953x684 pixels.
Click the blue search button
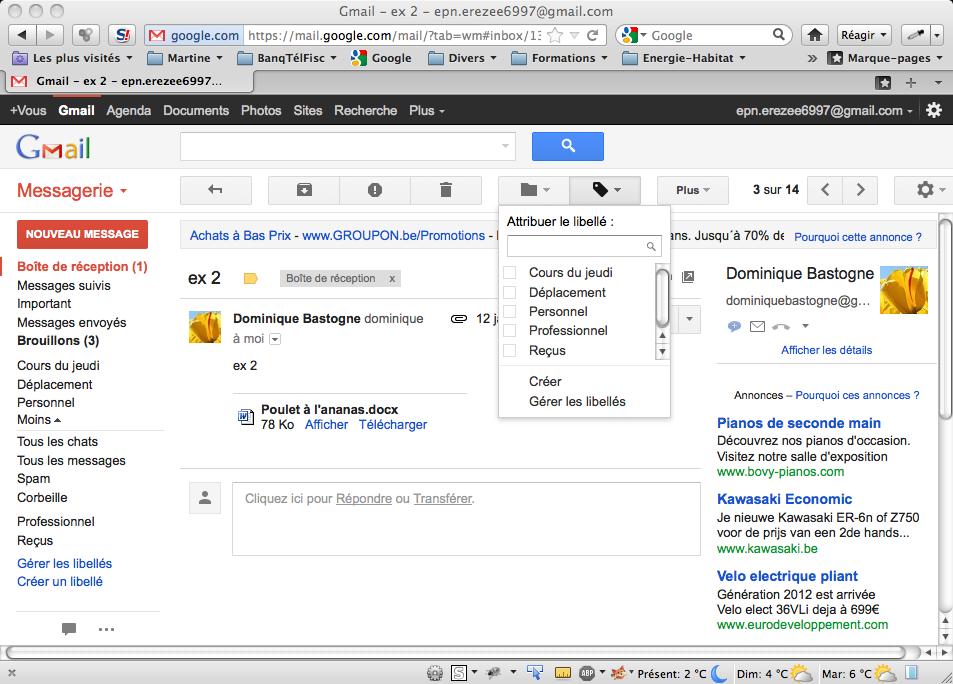point(568,146)
